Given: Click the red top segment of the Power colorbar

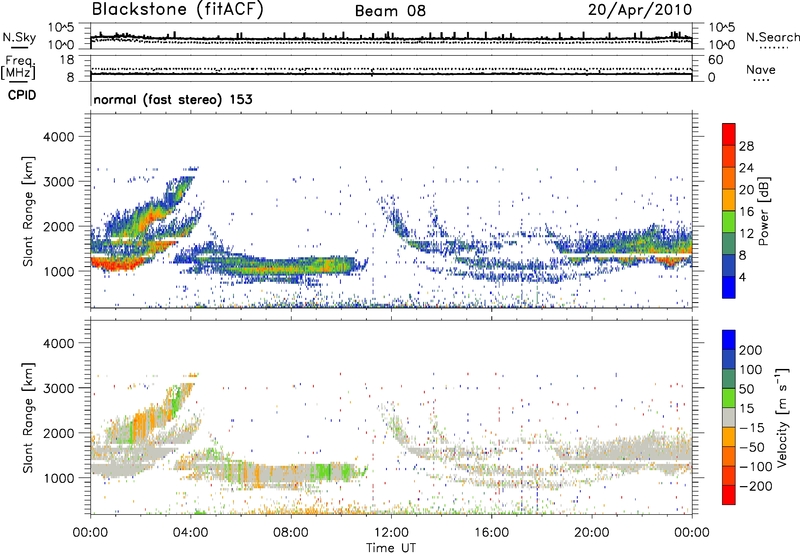Looking at the screenshot, I should 729,135.
